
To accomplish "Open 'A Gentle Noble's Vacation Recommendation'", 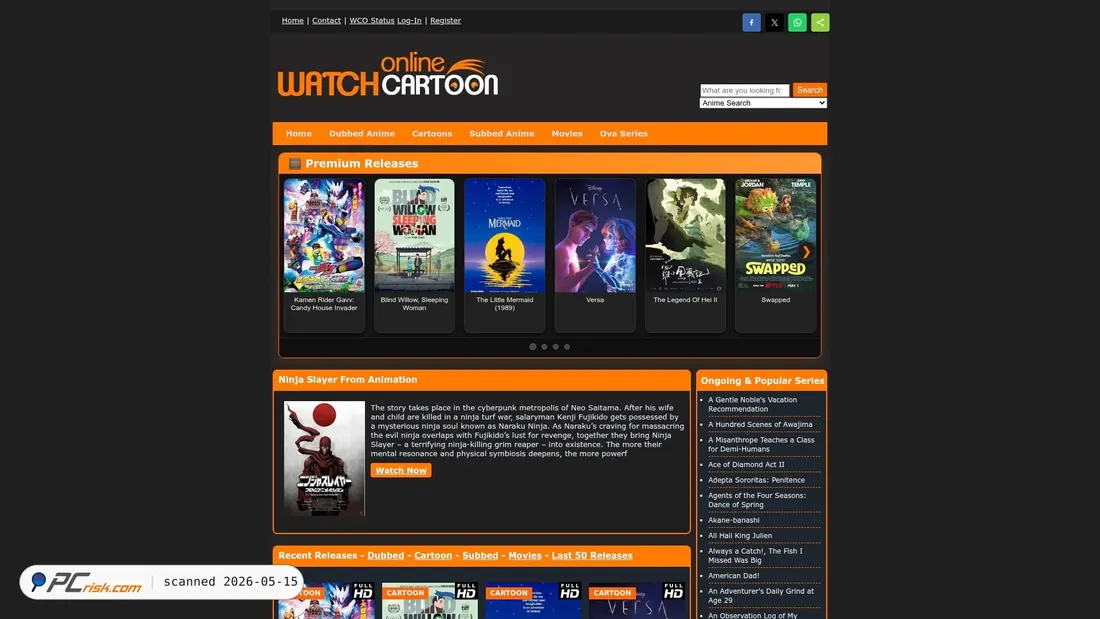I will tap(752, 404).
